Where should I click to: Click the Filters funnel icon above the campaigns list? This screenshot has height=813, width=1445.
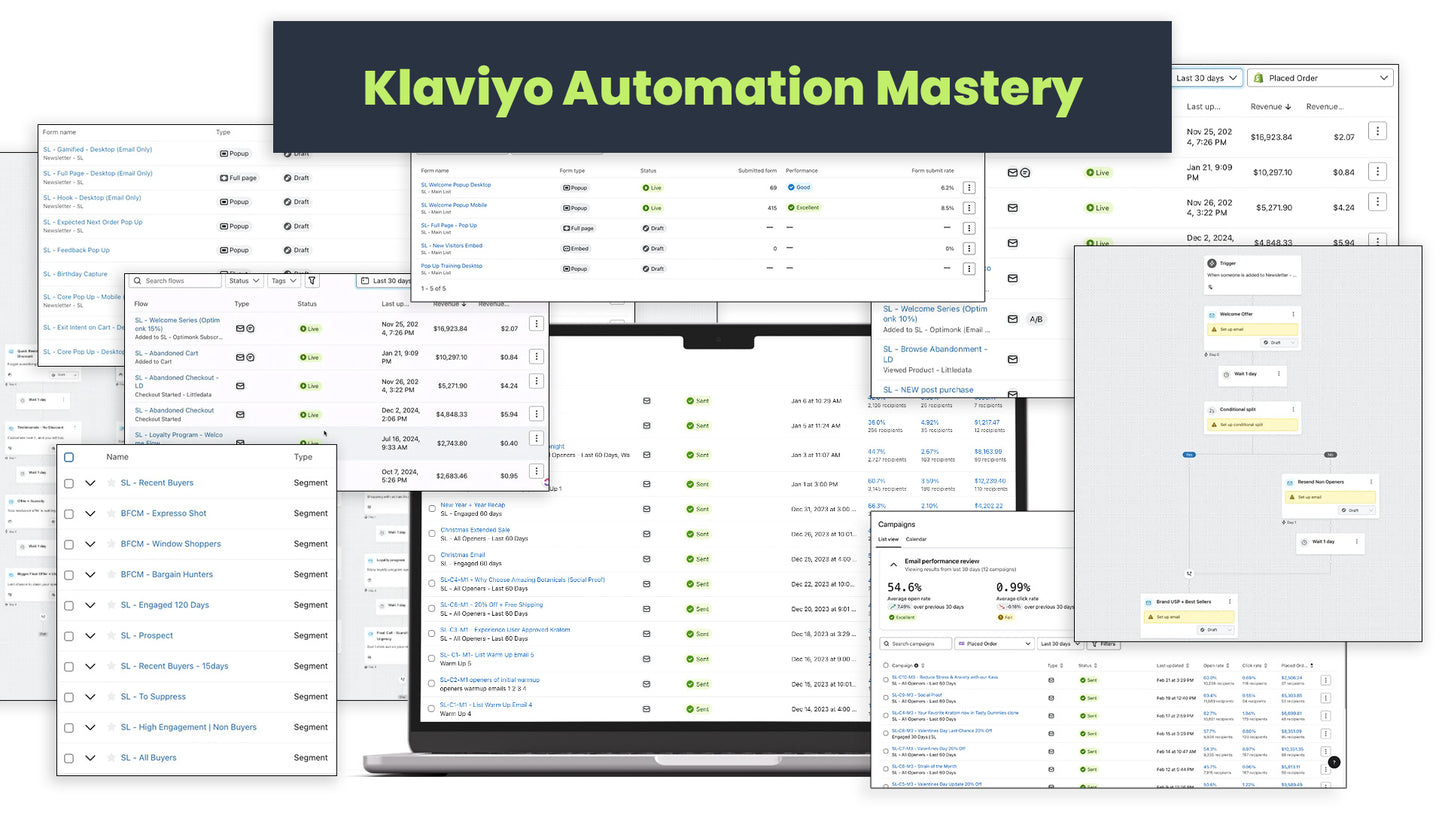click(1095, 644)
